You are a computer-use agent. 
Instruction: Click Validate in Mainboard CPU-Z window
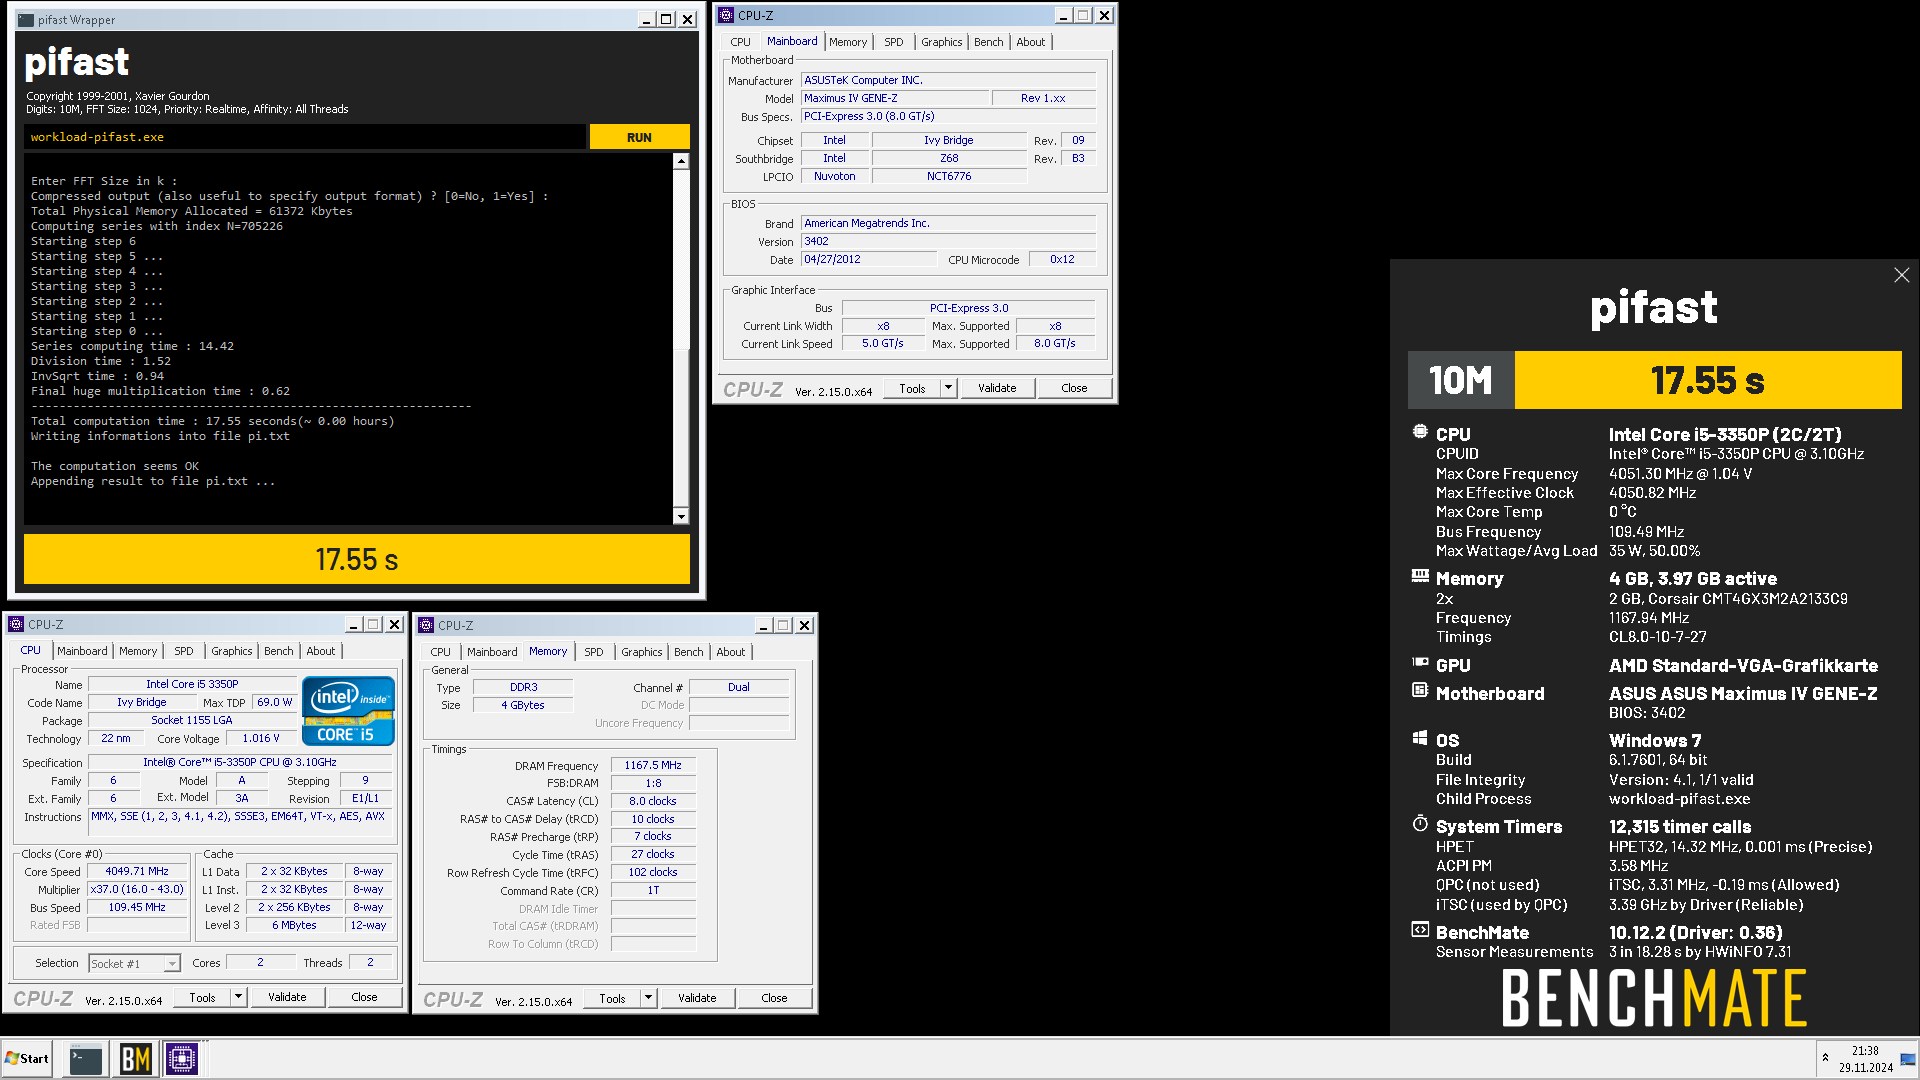tap(997, 388)
